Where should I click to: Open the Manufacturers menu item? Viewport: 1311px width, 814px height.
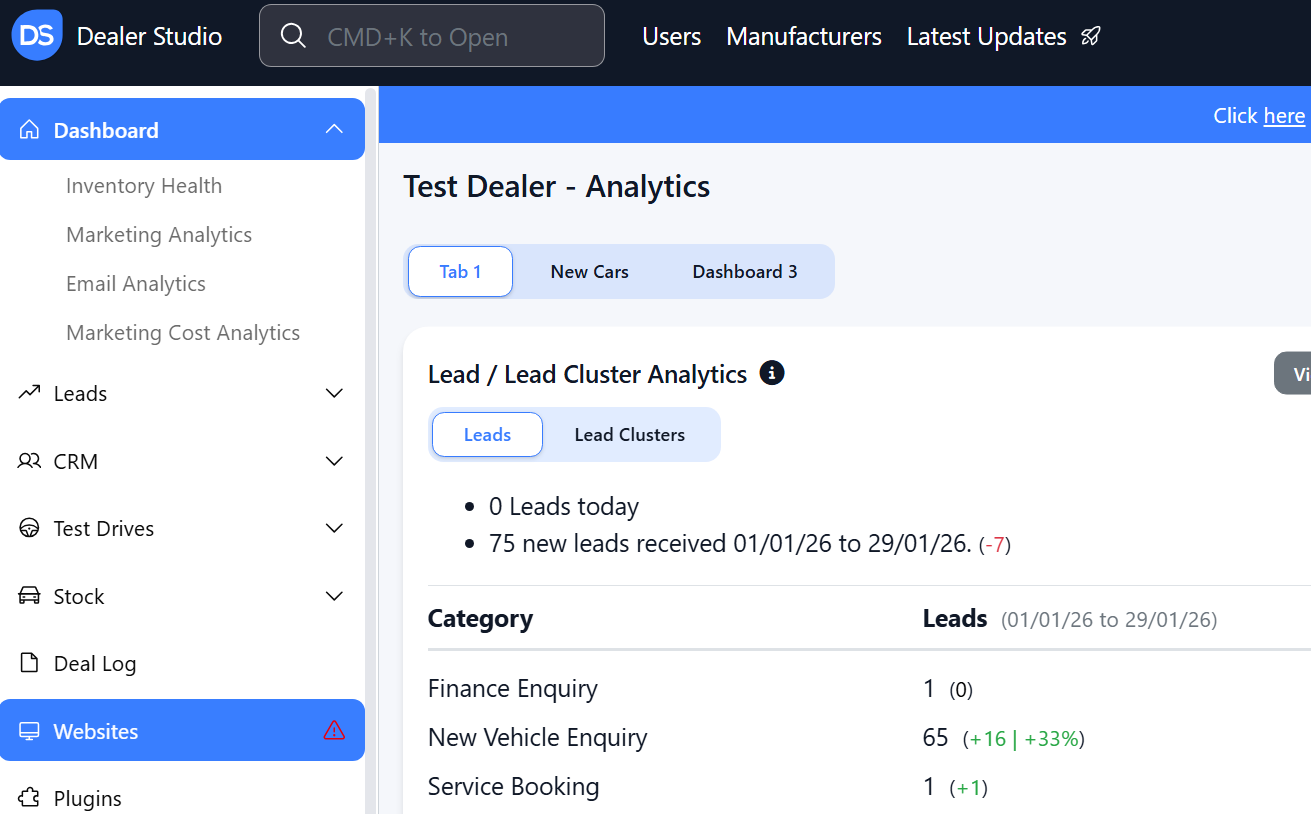[x=804, y=37]
